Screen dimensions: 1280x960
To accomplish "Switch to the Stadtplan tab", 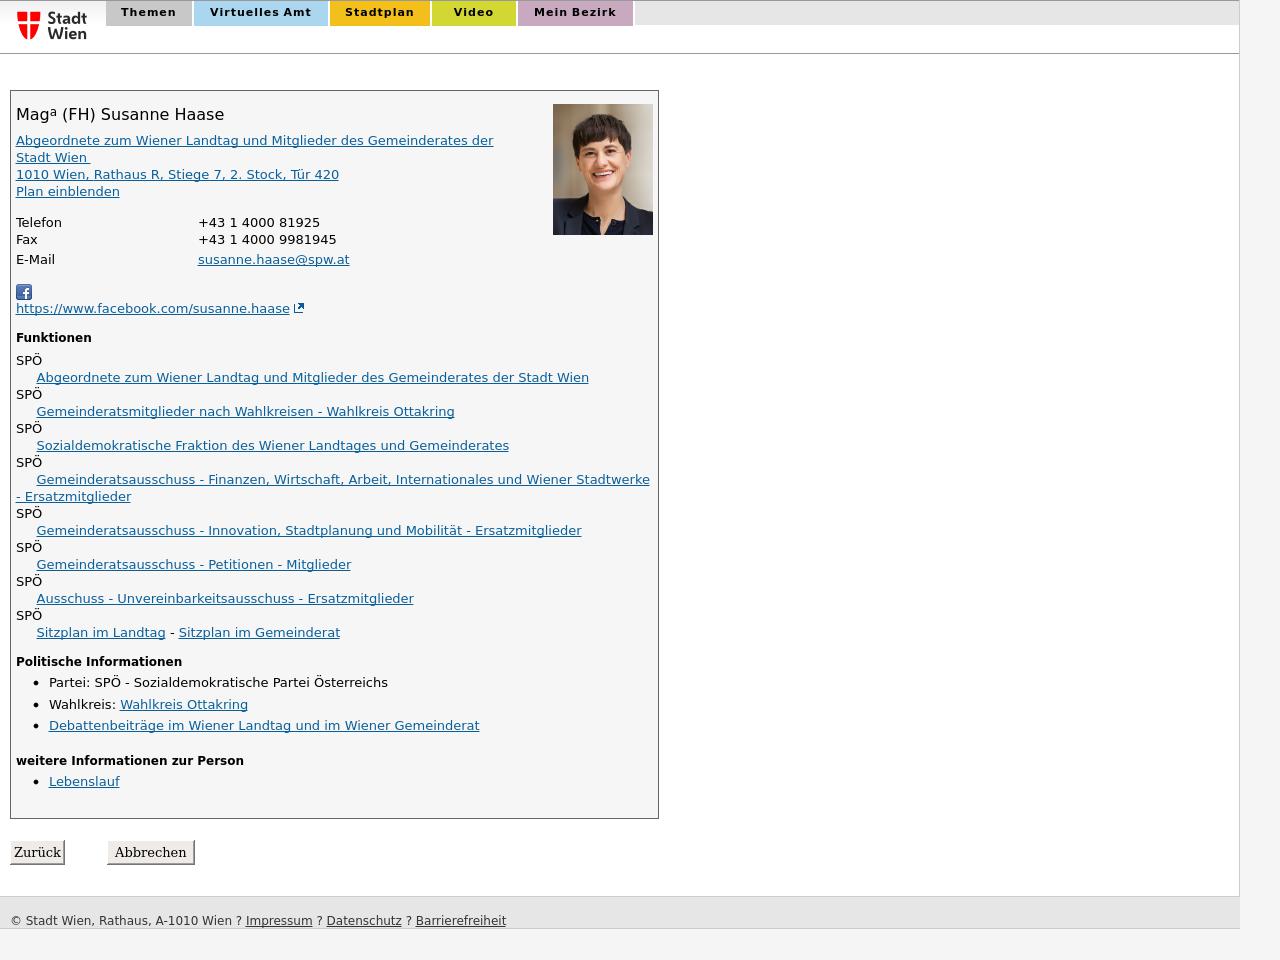I will coord(380,13).
